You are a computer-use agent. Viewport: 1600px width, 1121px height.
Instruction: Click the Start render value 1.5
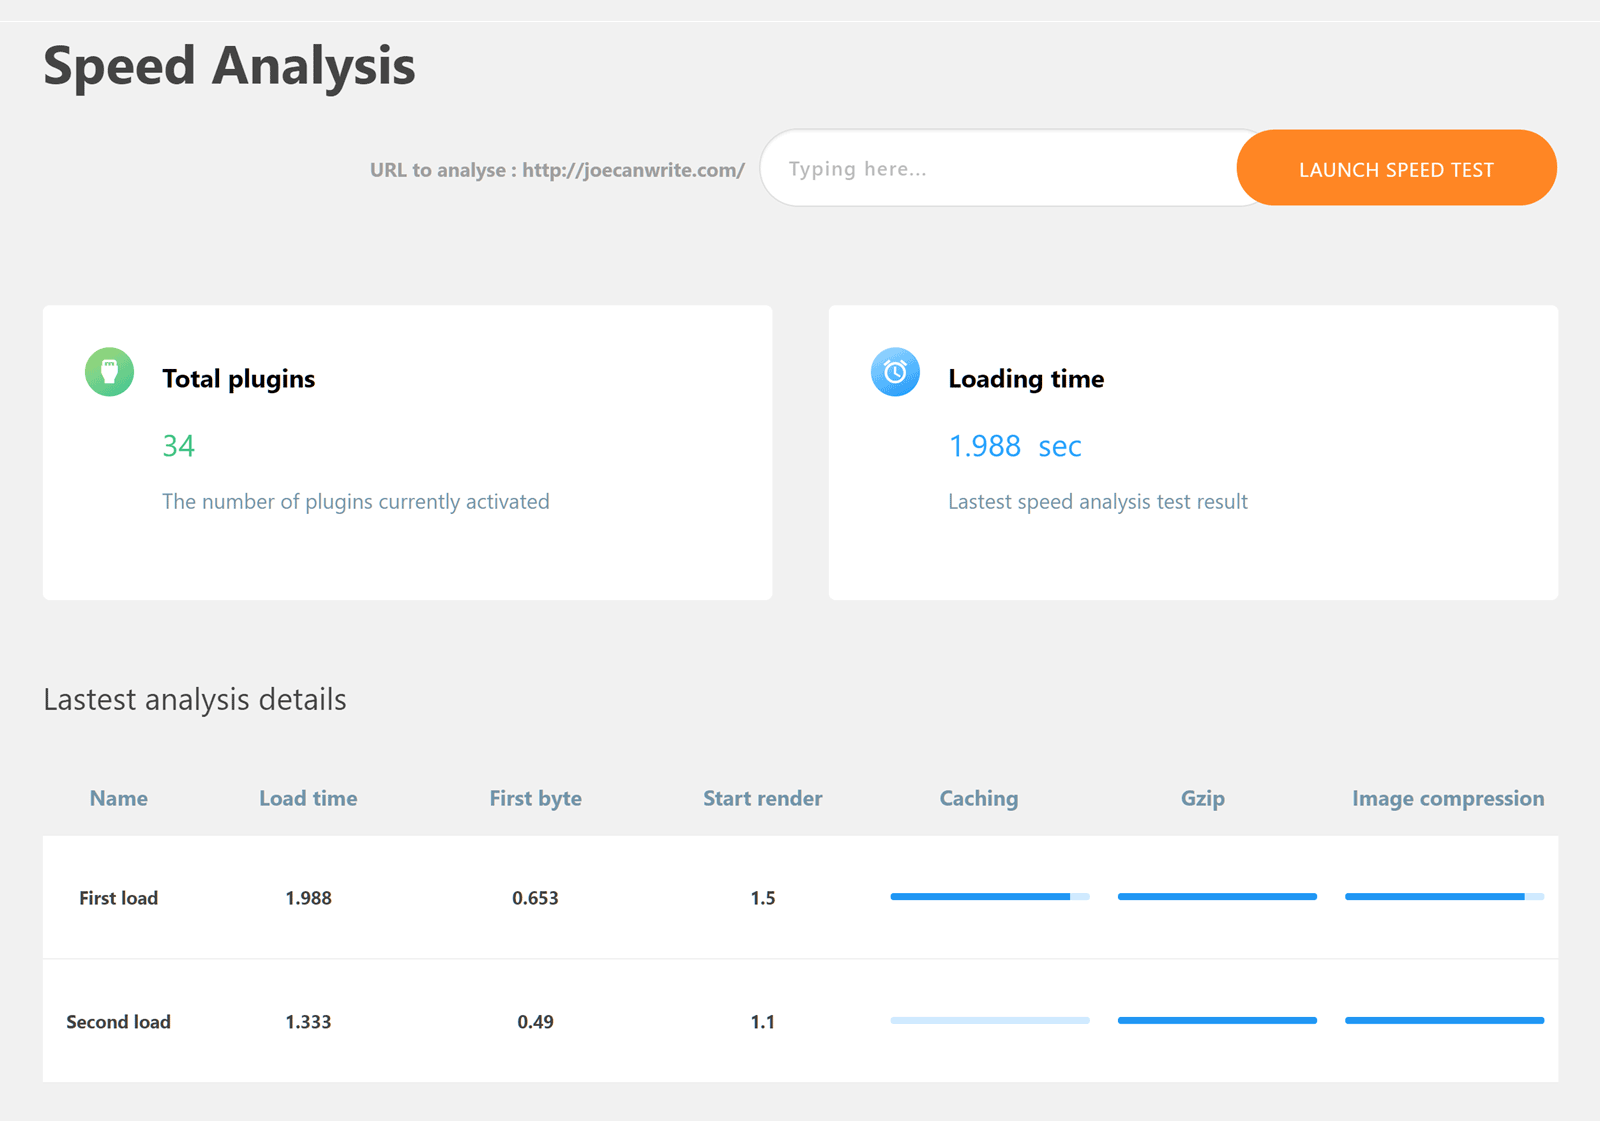pyautogui.click(x=763, y=897)
